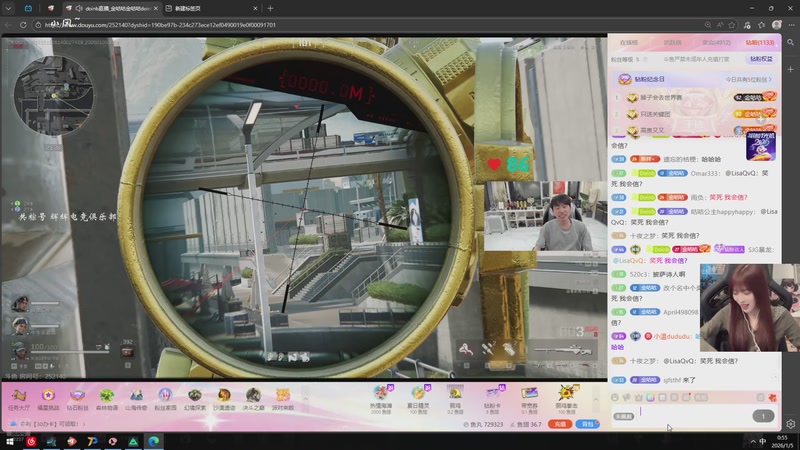Open the browser profile avatar
Screen dimensions: 800x450
pos(777,24)
